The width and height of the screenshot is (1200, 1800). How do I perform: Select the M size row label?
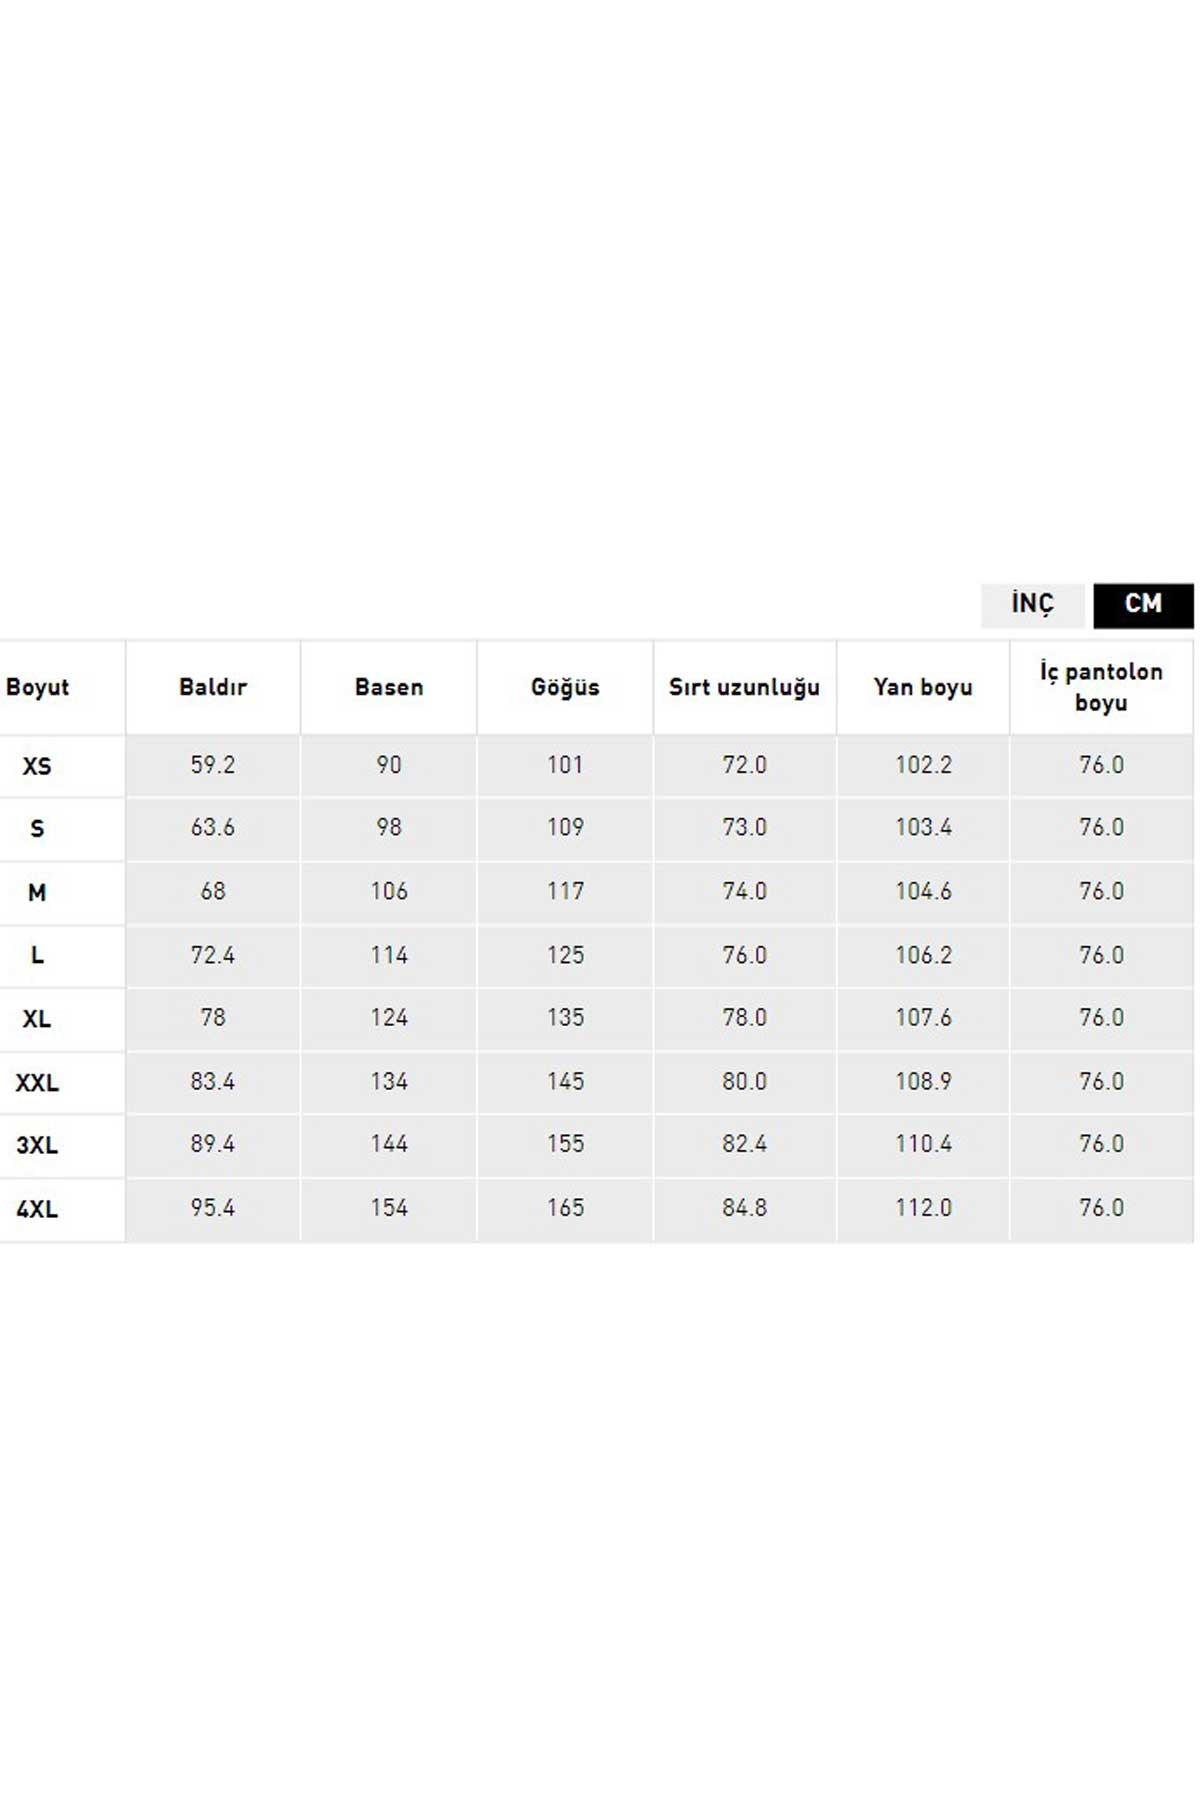tap(37, 893)
